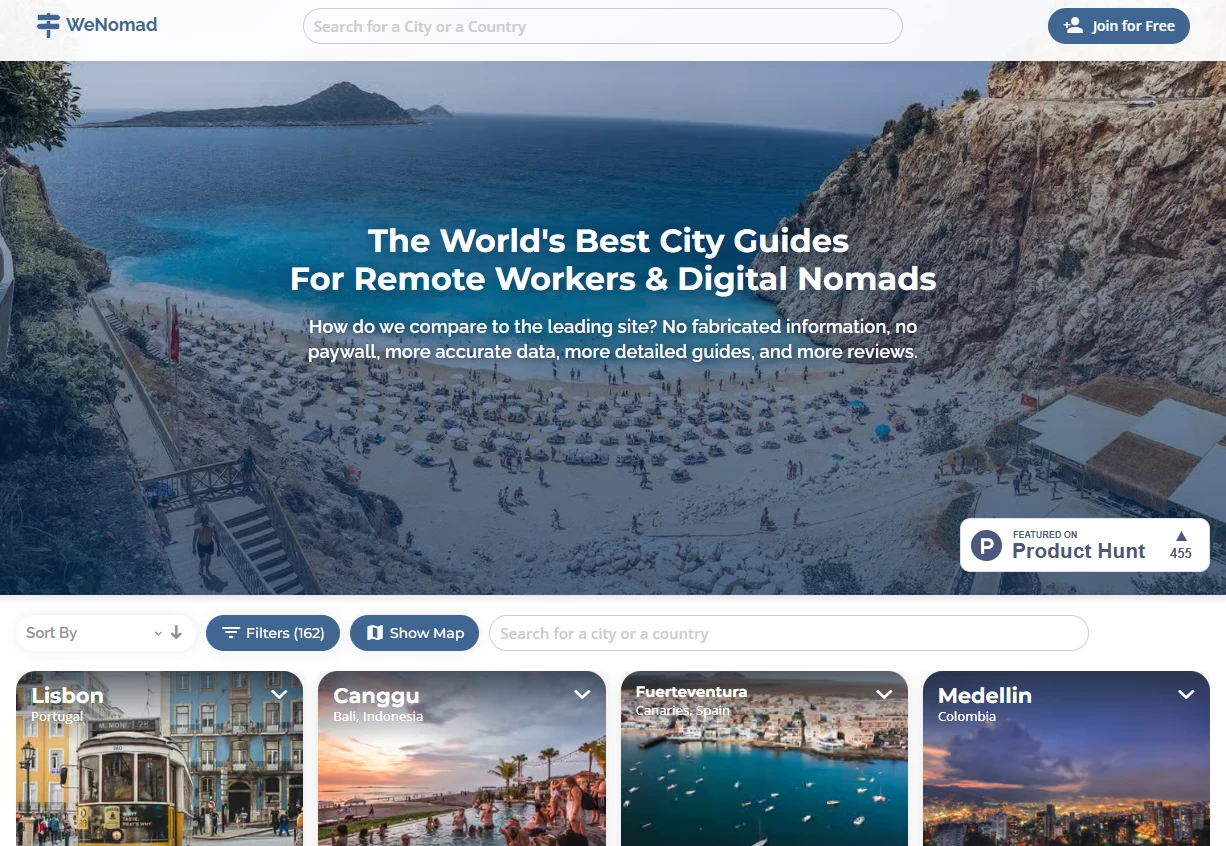Image resolution: width=1226 pixels, height=846 pixels.
Task: Expand the Fuerteventura card chevron
Action: point(884,694)
